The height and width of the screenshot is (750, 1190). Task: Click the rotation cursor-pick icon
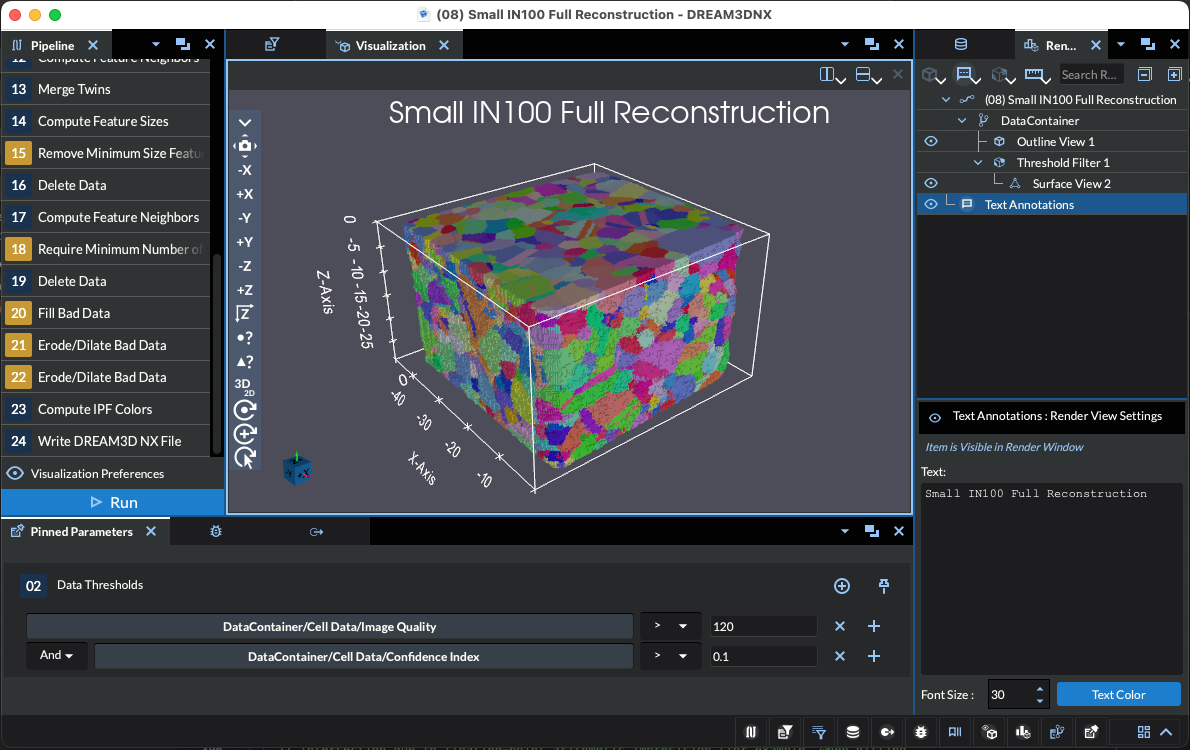(x=244, y=458)
